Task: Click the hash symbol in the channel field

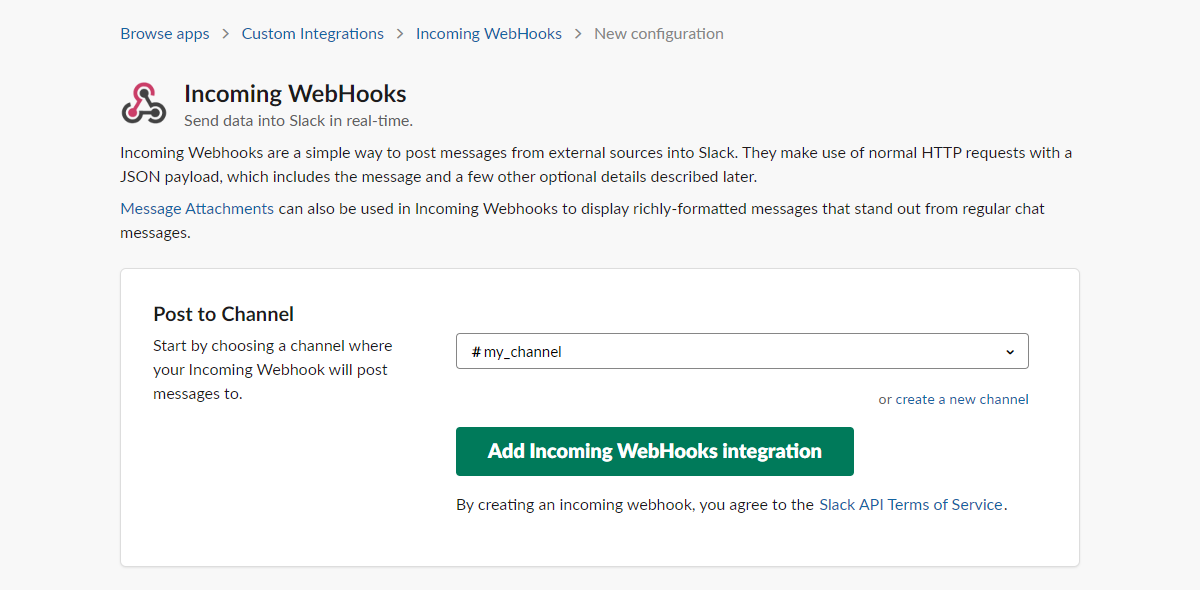Action: 476,351
